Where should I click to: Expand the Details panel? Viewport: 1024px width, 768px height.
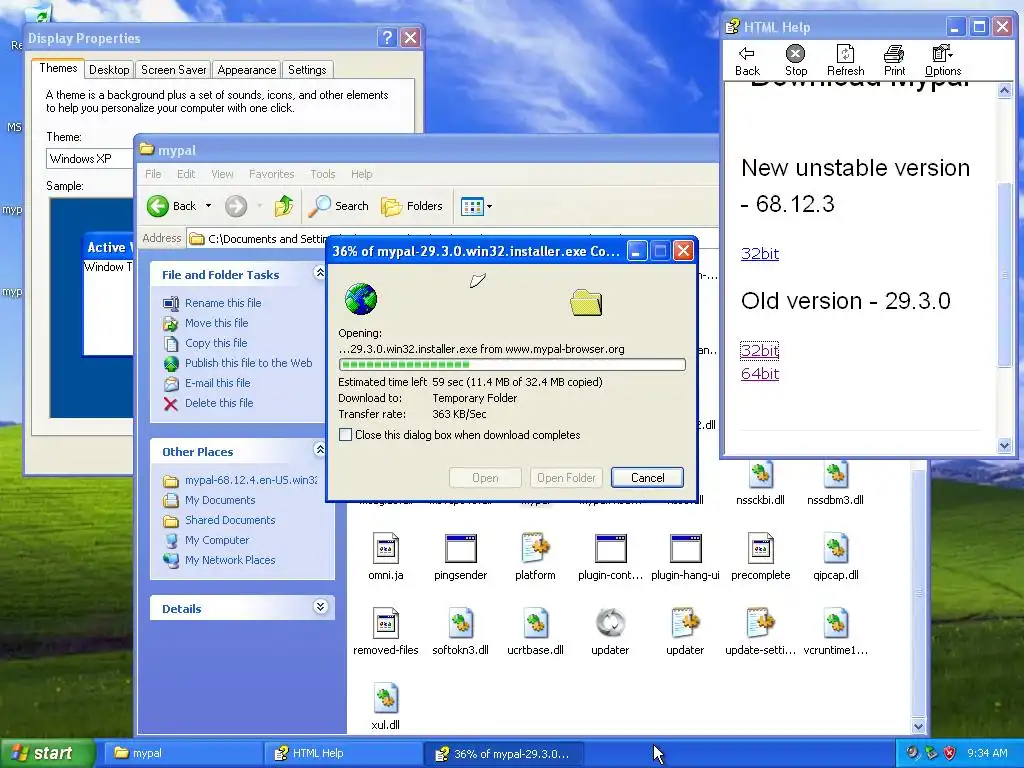click(320, 607)
